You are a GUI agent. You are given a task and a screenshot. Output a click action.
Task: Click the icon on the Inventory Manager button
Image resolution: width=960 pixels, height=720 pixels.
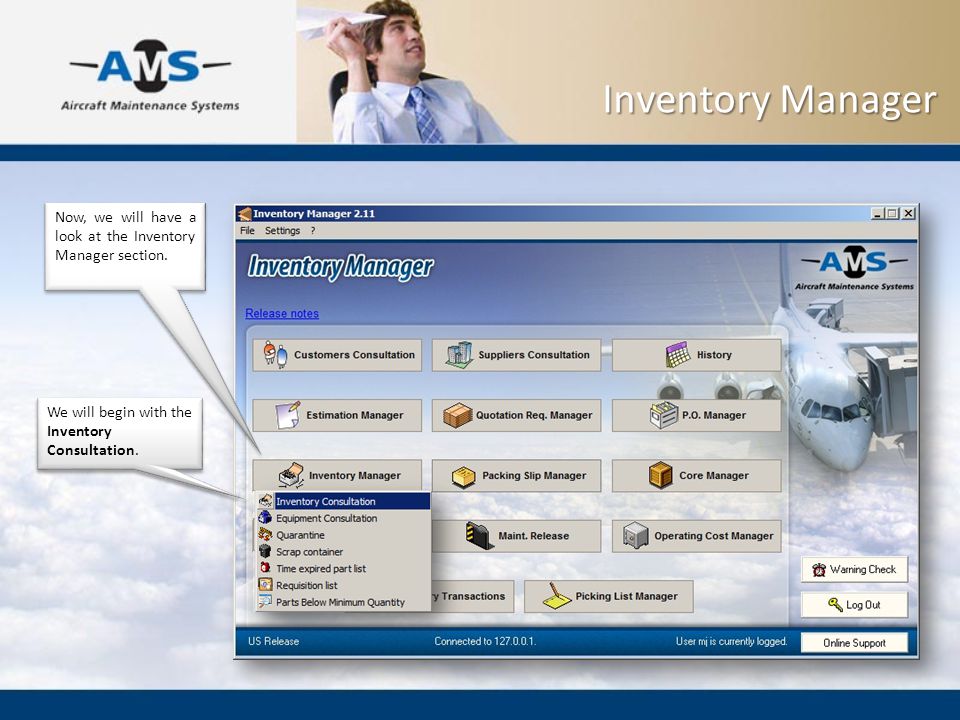[291, 475]
